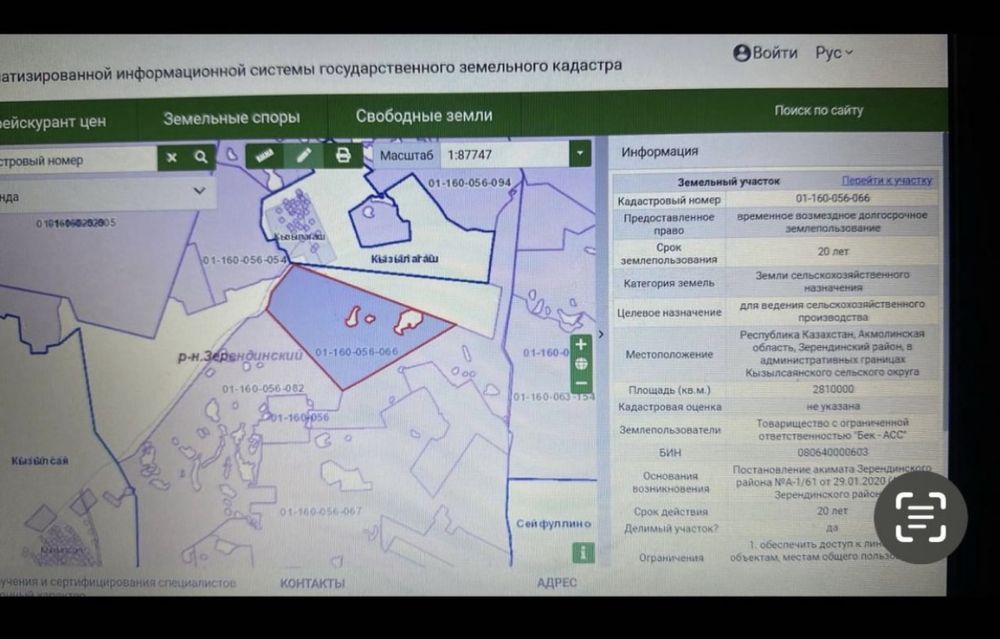Click the user account icon

(x=741, y=53)
